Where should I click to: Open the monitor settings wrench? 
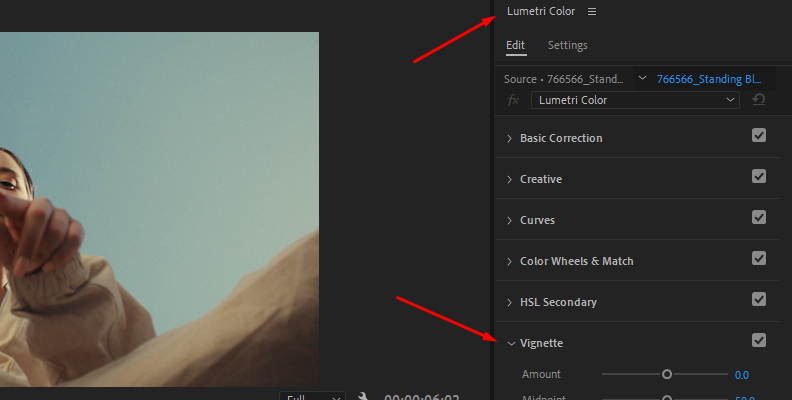363,396
